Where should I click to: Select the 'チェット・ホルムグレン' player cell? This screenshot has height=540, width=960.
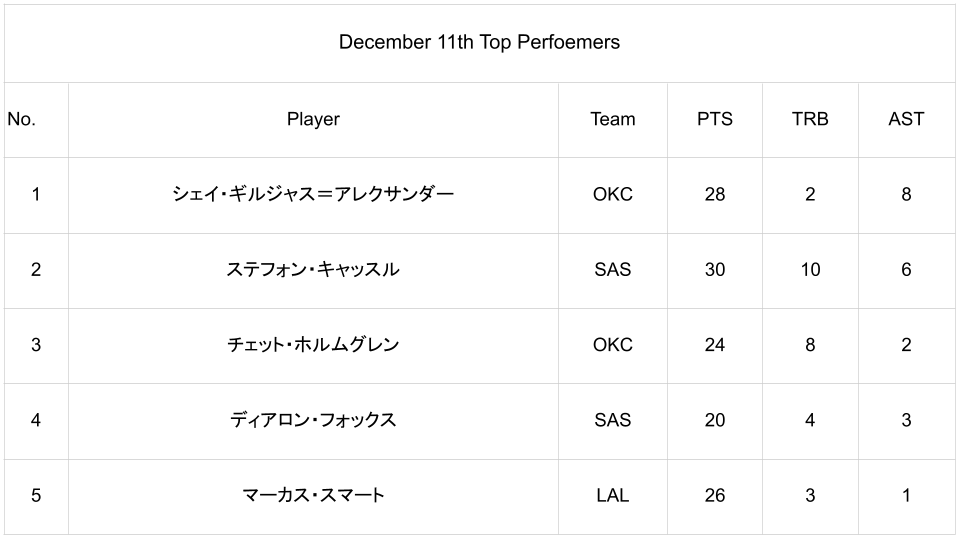313,345
